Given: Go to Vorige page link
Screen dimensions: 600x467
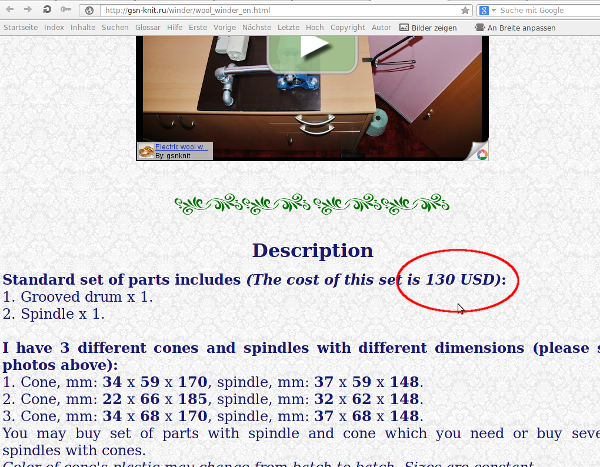Looking at the screenshot, I should [x=225, y=28].
